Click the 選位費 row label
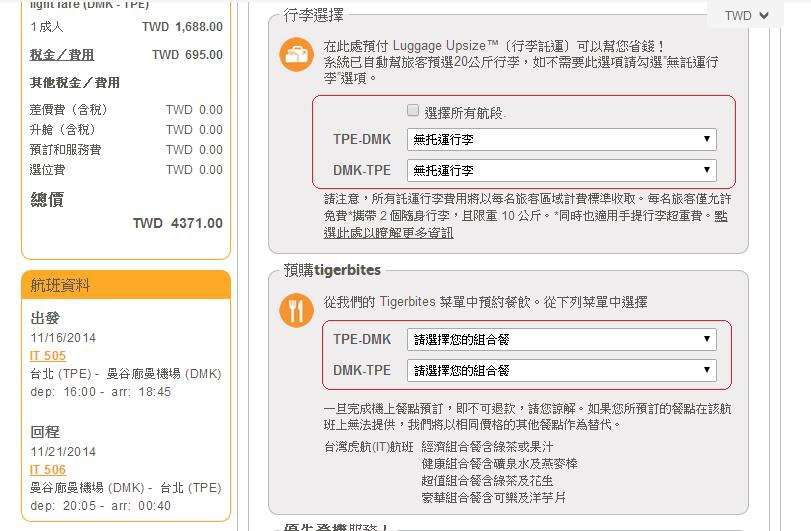The image size is (811, 531). coord(48,170)
